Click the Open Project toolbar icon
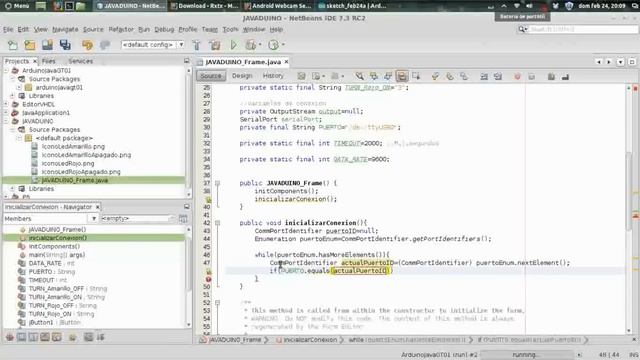 pos(47,45)
